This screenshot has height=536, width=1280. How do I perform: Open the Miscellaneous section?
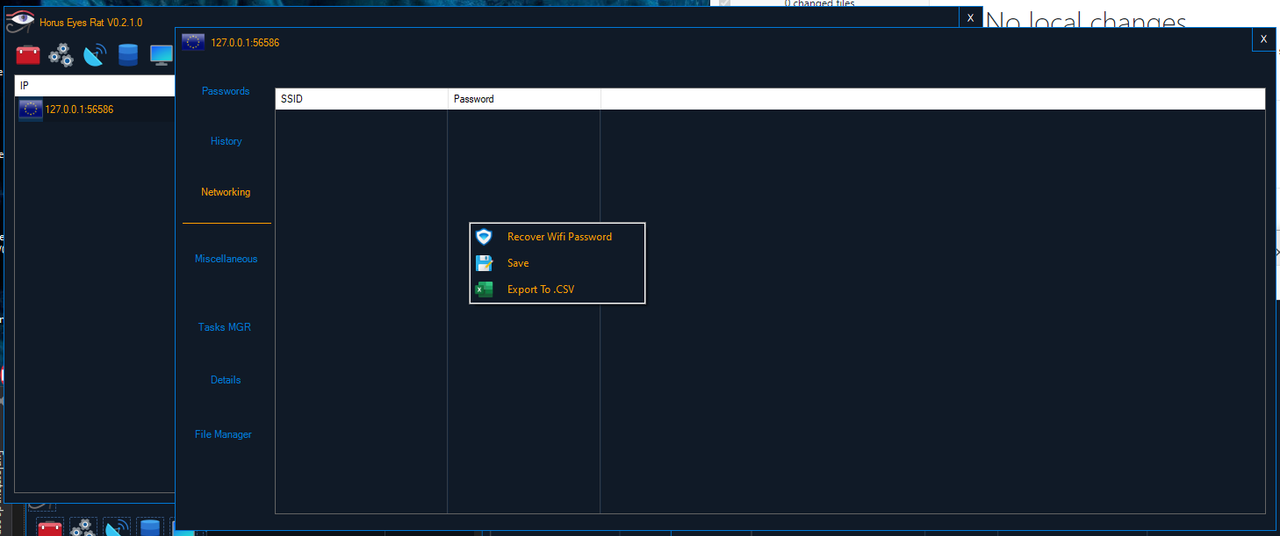point(226,259)
